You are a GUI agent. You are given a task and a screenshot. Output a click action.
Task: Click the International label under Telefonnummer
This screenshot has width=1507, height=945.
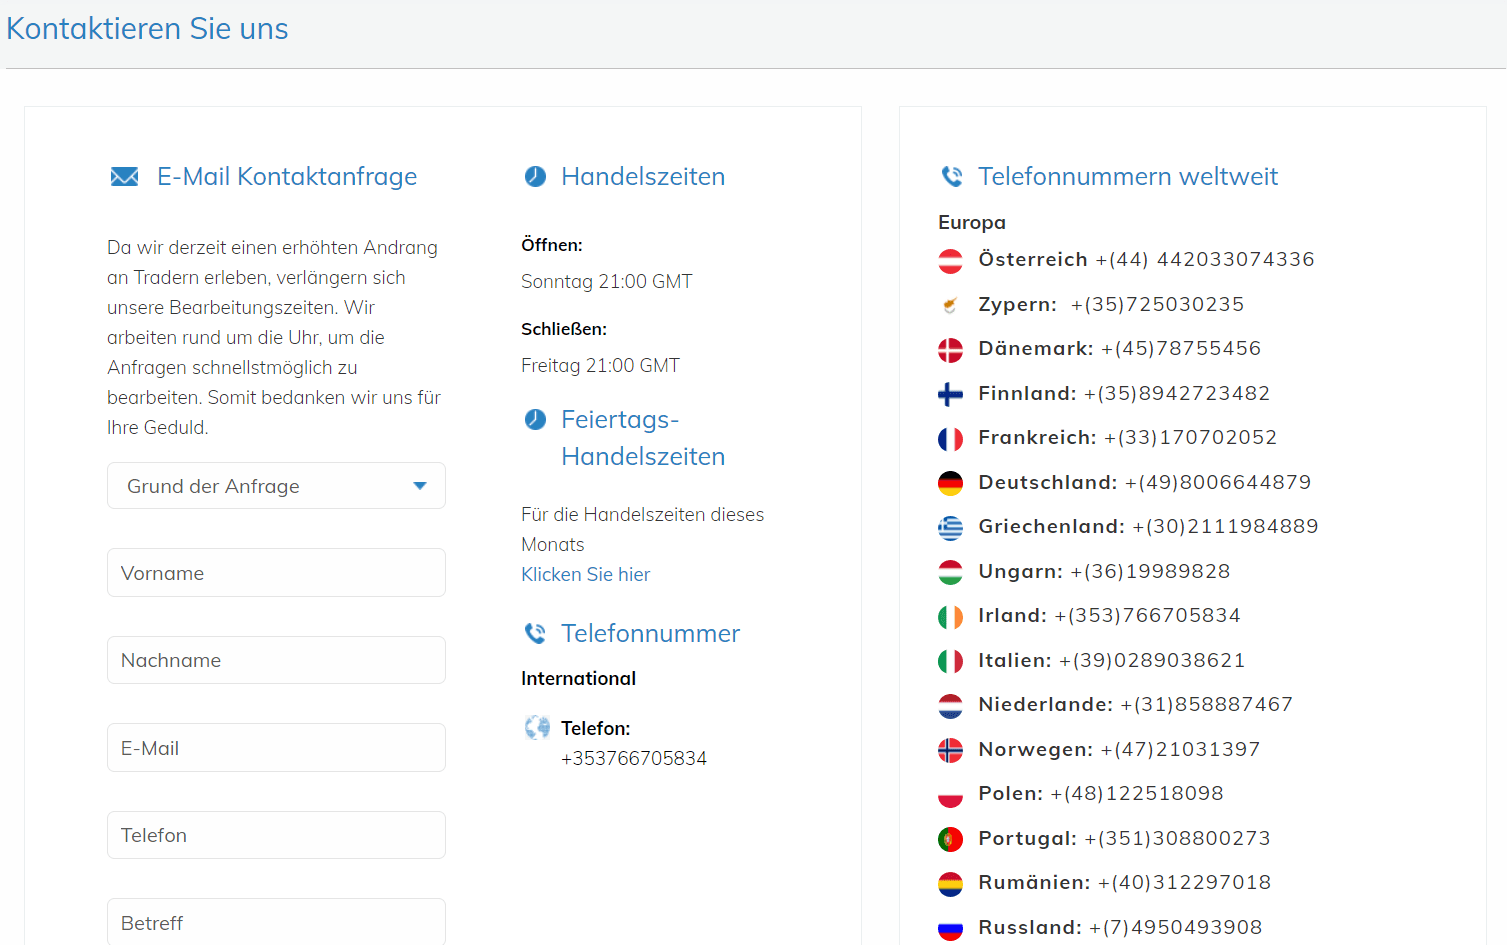click(579, 678)
